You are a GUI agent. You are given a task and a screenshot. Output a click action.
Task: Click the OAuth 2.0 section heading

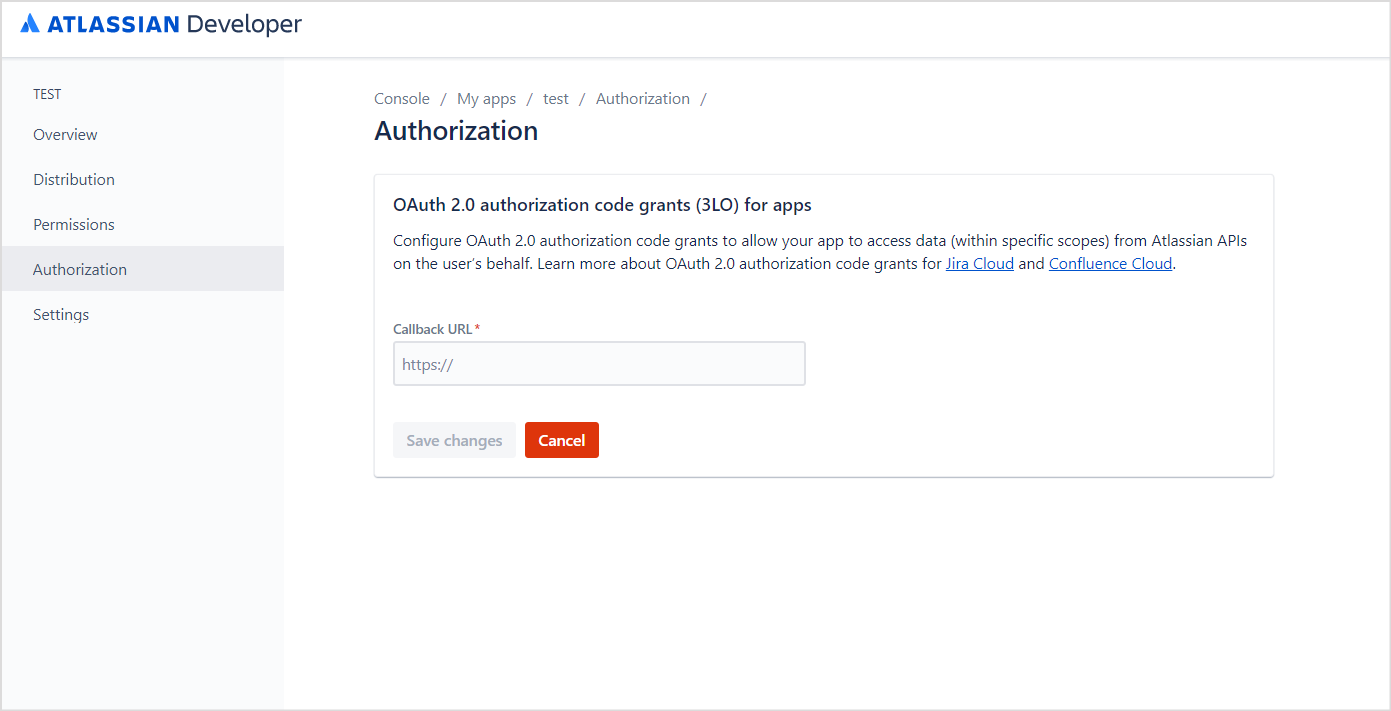coord(602,206)
